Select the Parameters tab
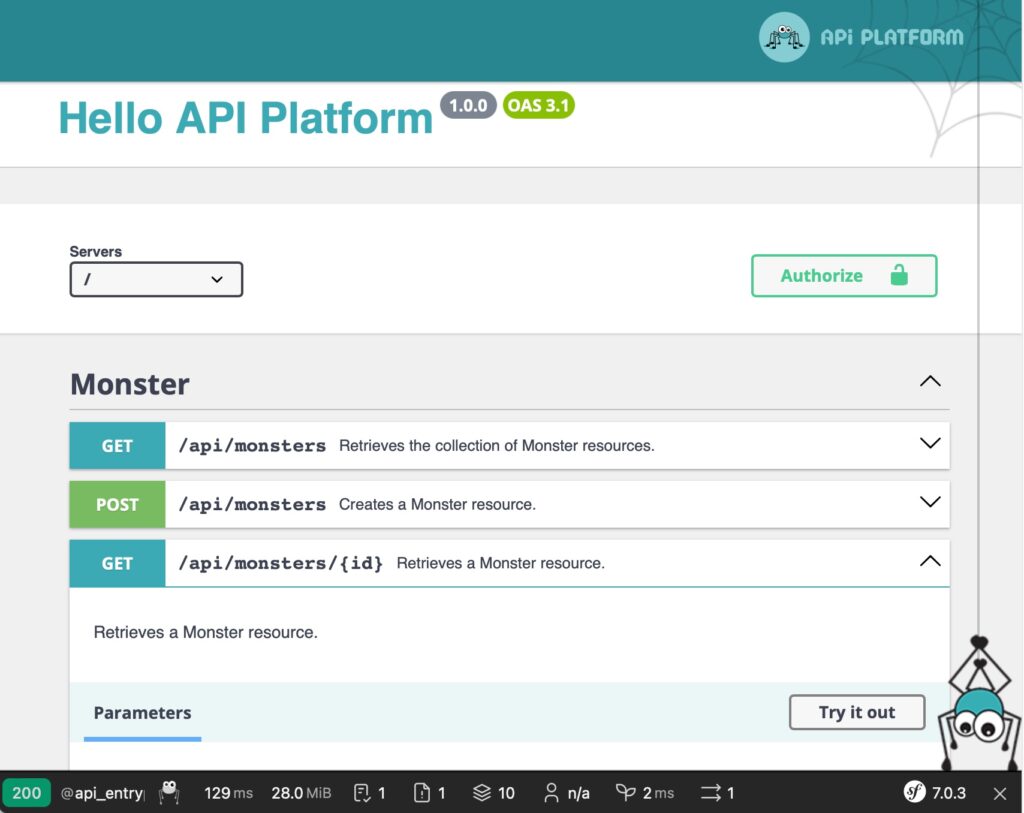The image size is (1024, 813). 142,712
